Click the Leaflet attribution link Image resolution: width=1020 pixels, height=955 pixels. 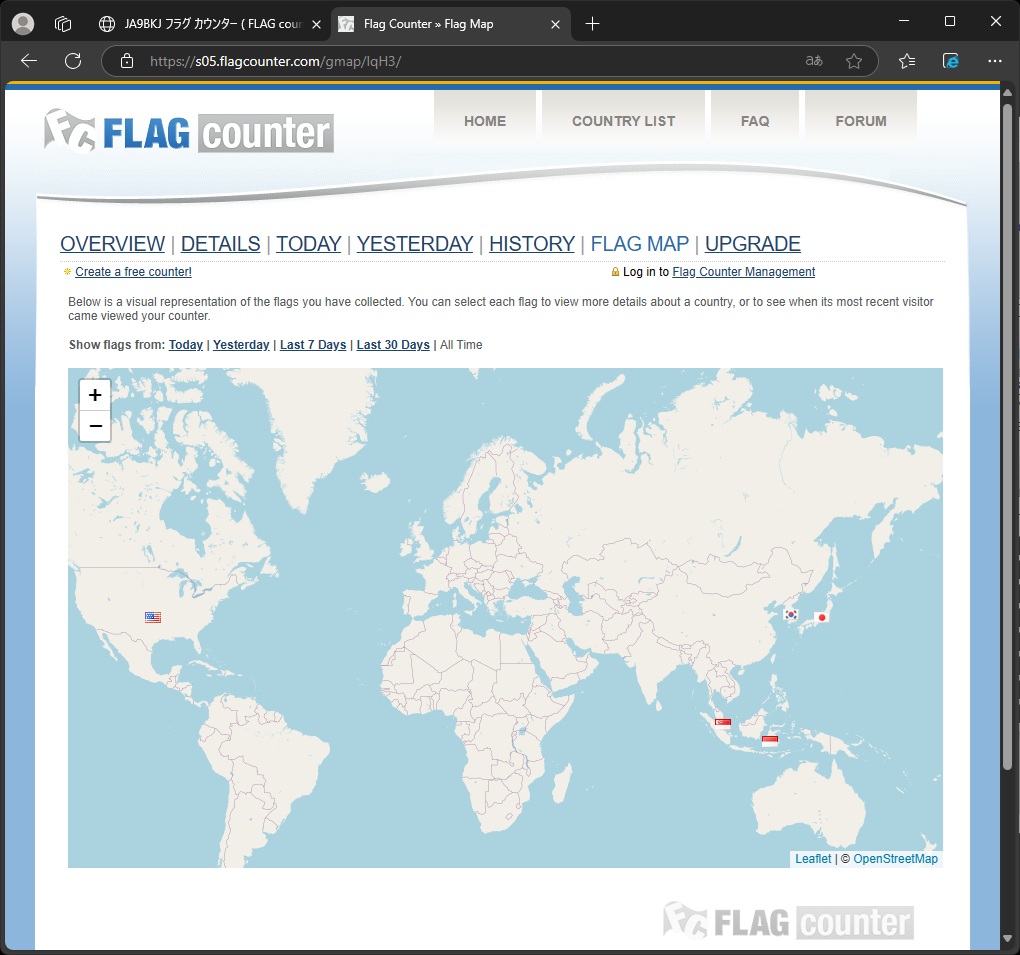813,859
